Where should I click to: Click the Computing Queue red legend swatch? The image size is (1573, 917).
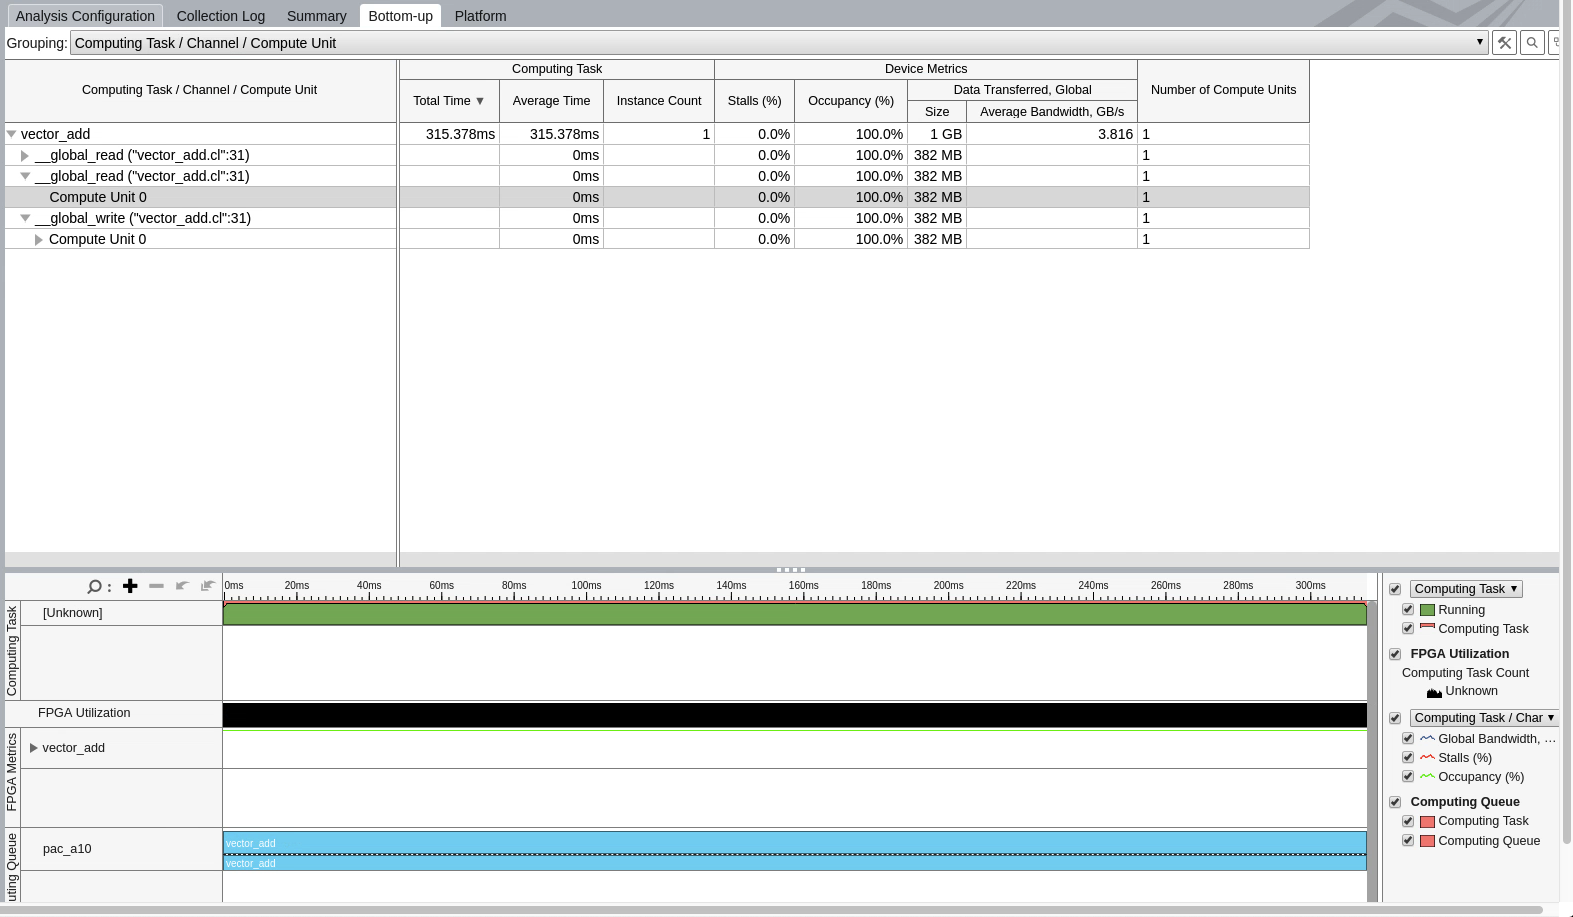(x=1427, y=841)
